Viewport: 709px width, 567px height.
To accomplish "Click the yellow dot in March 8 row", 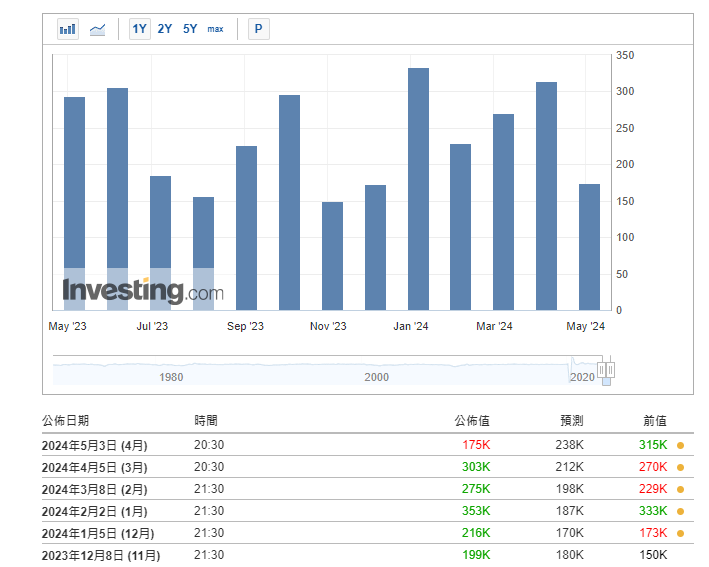I will coord(680,489).
